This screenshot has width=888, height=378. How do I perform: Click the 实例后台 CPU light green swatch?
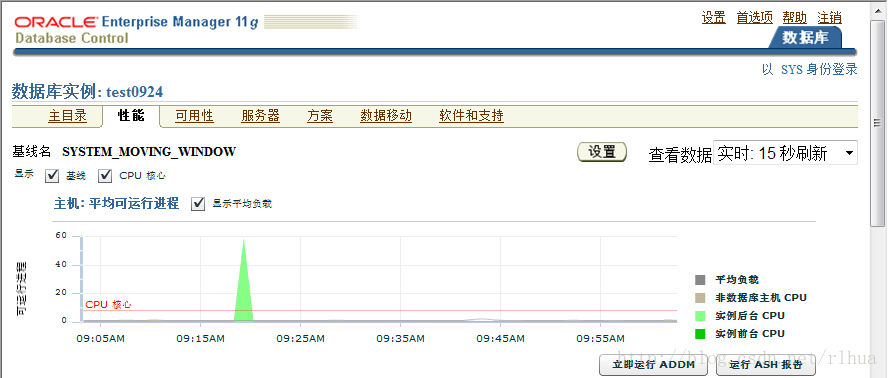click(700, 316)
